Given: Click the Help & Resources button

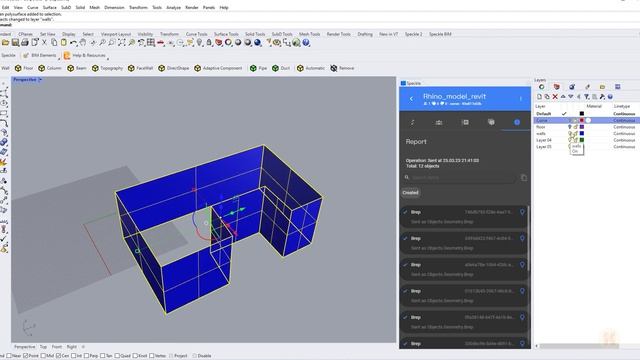Looking at the screenshot, I should tap(85, 55).
